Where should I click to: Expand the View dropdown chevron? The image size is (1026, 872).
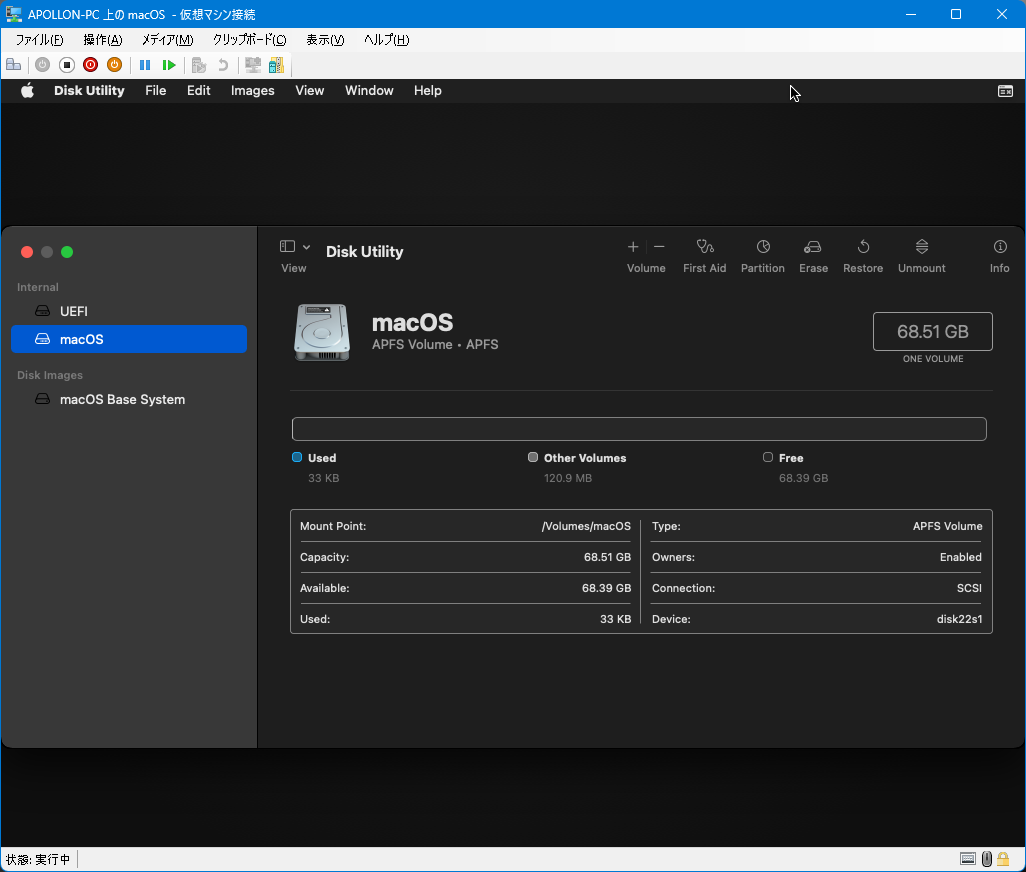click(x=306, y=247)
